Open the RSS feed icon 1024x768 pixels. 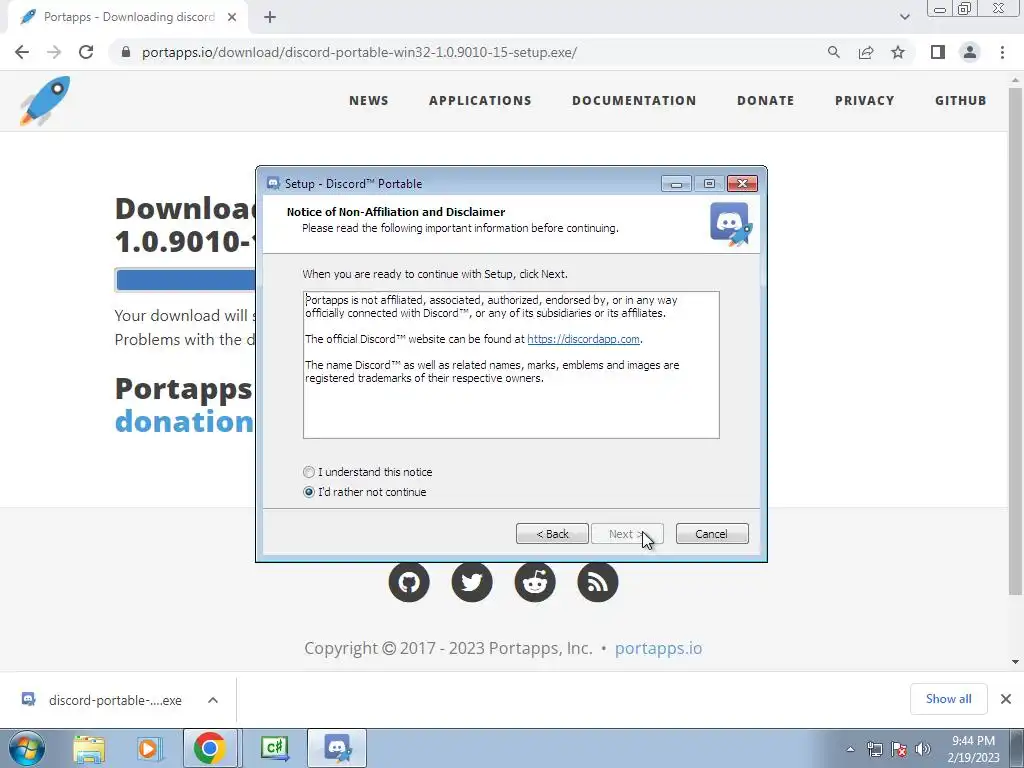pyautogui.click(x=598, y=582)
